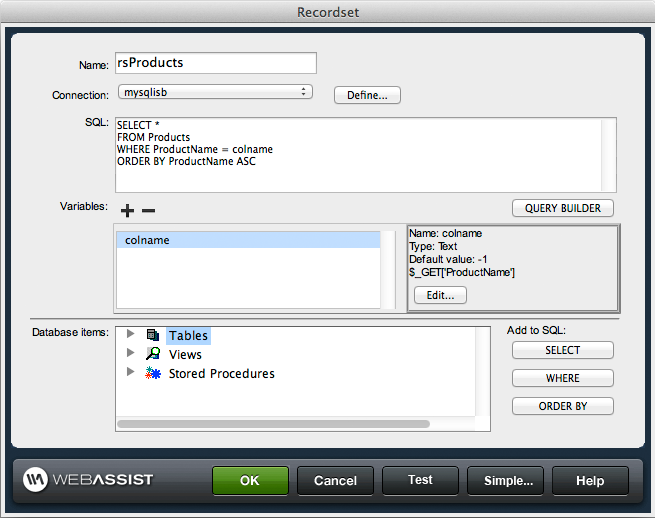Add selected item to SQL WHERE
Image resolution: width=655 pixels, height=518 pixels.
(x=563, y=378)
